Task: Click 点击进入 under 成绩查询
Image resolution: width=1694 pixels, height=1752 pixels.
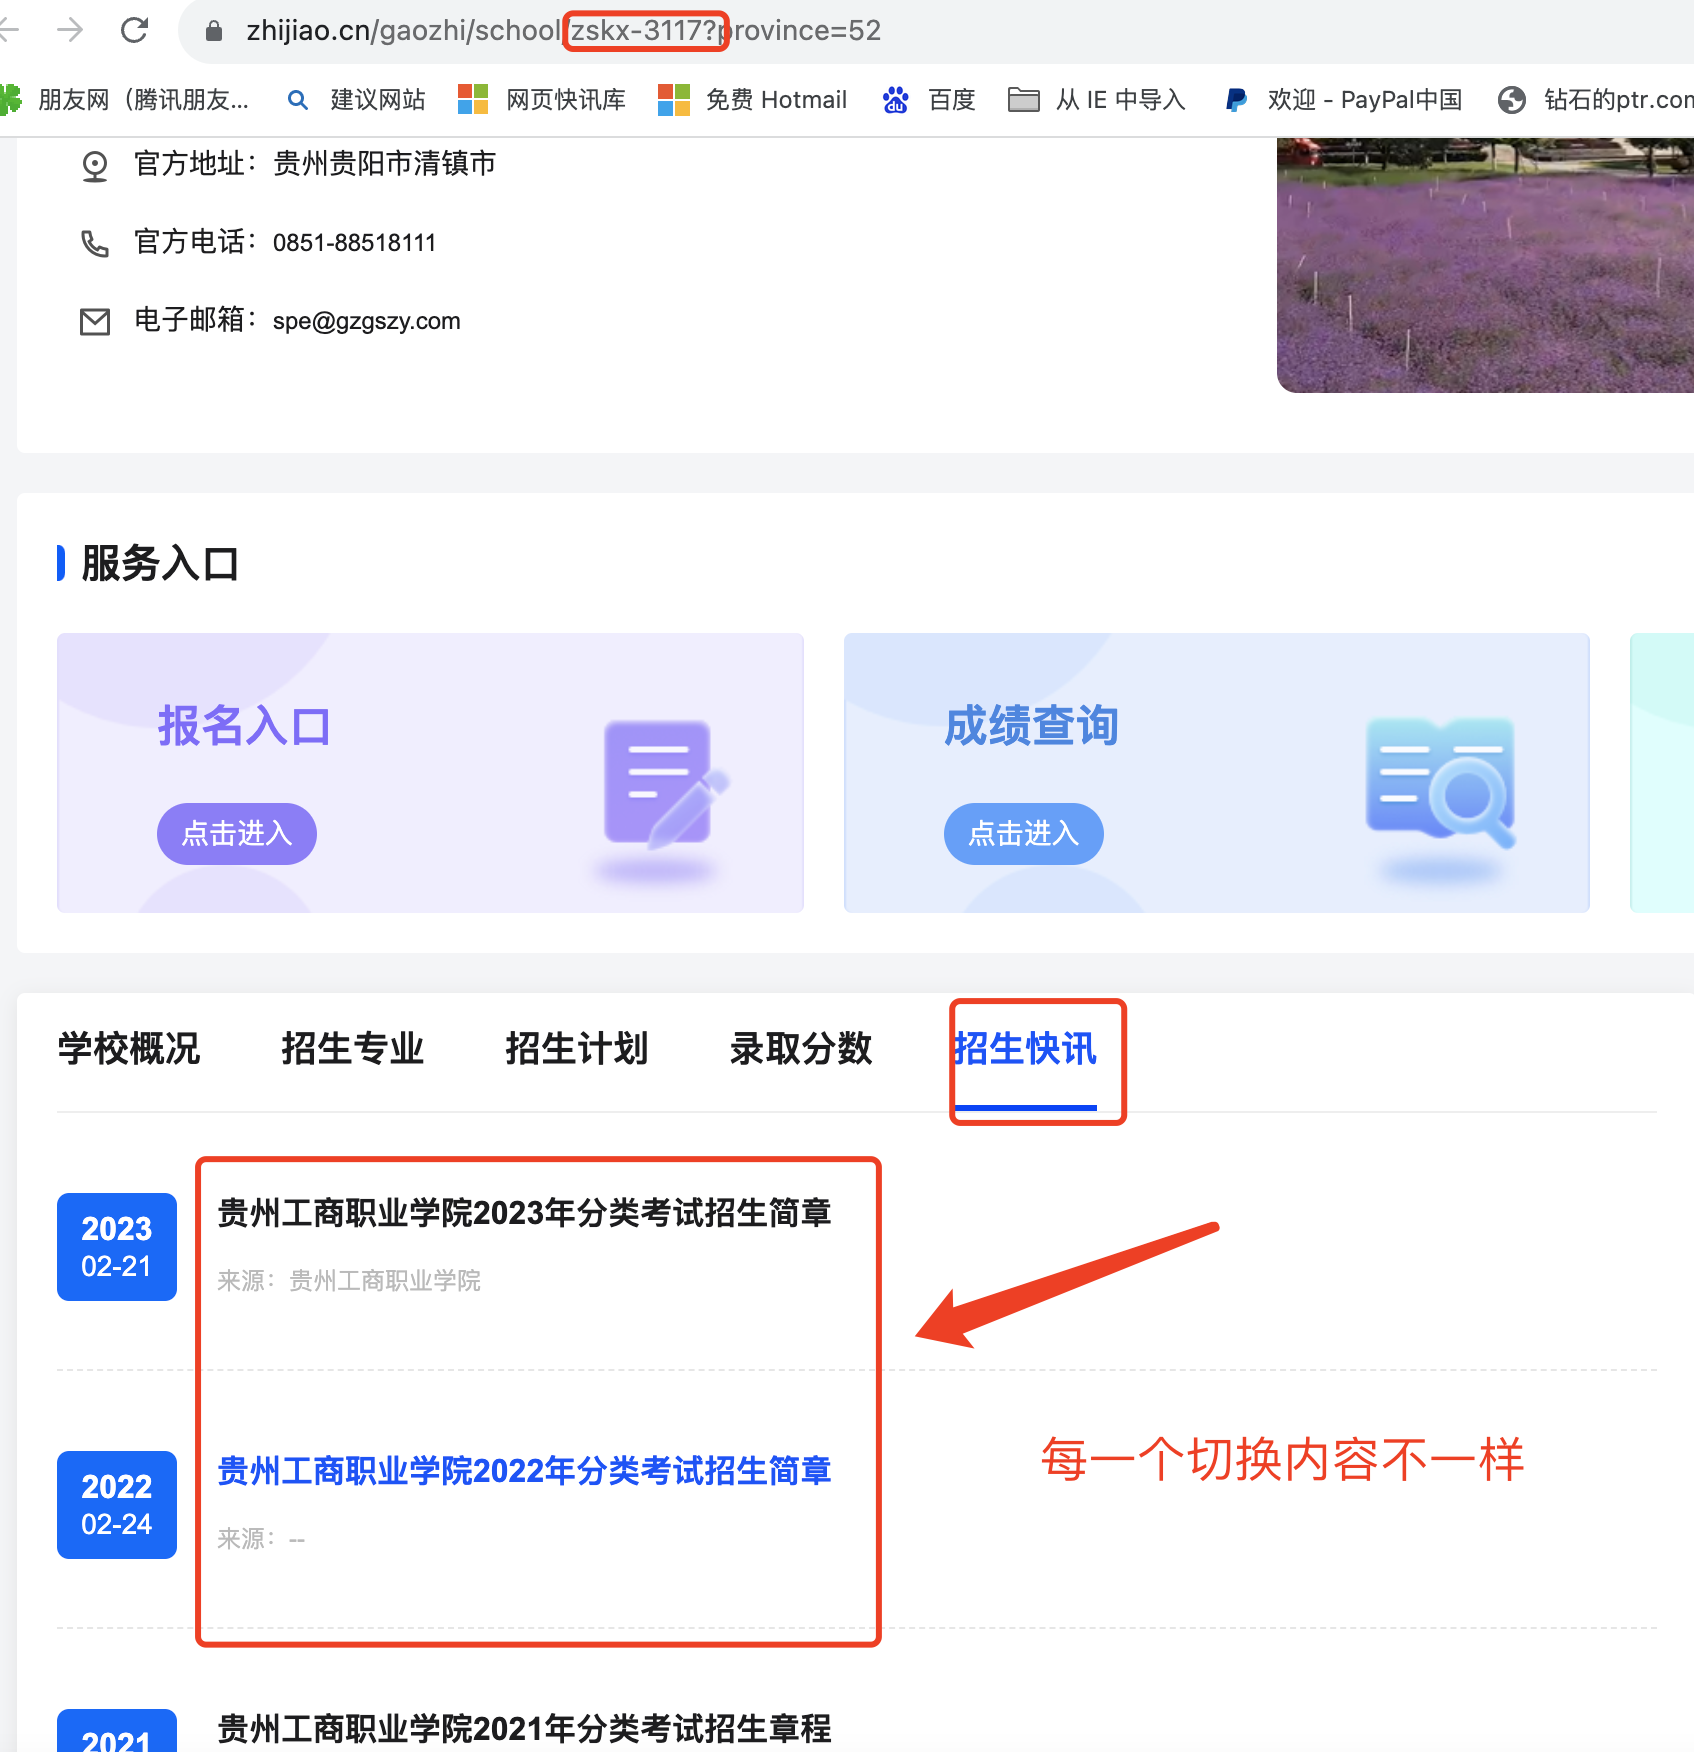Action: tap(1024, 833)
